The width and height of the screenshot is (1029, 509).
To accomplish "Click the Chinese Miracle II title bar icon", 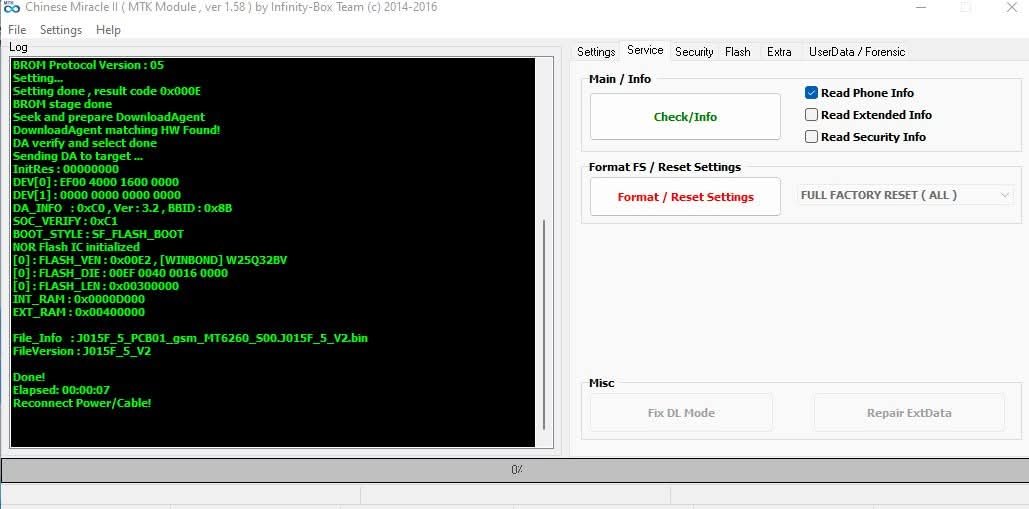I will pyautogui.click(x=13, y=8).
